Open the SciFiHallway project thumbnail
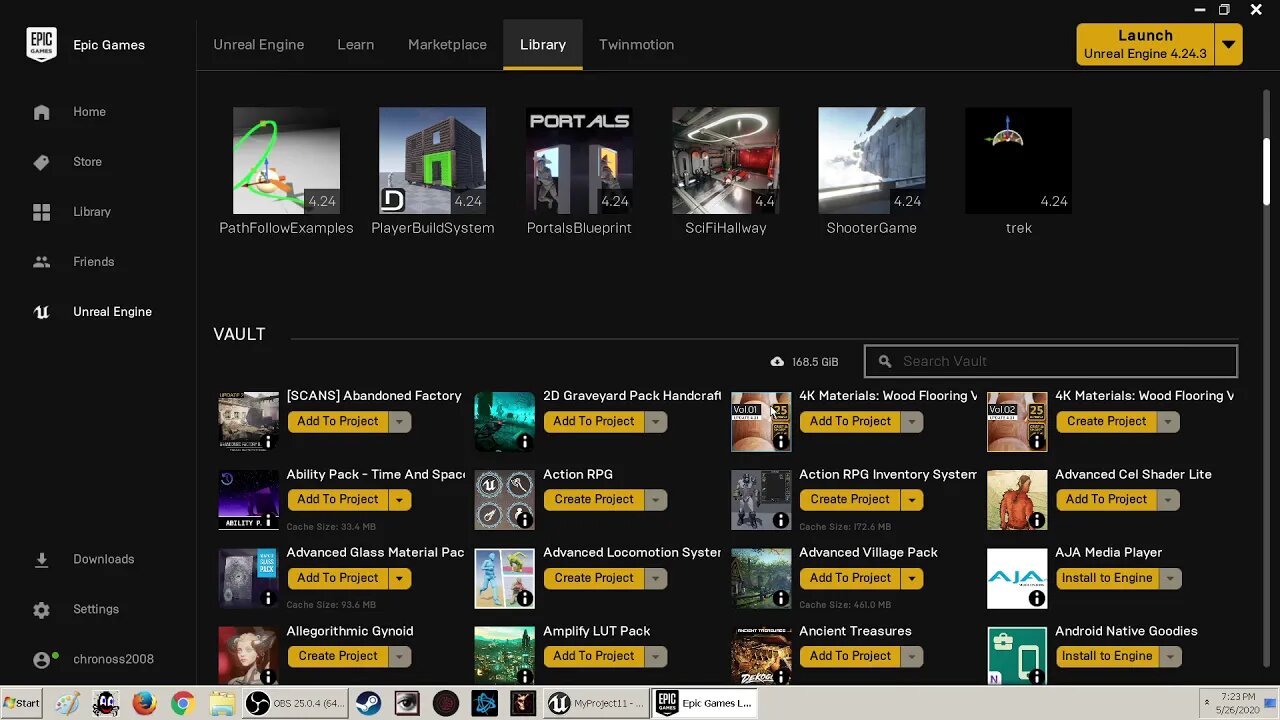The width and height of the screenshot is (1280, 720). 725,161
